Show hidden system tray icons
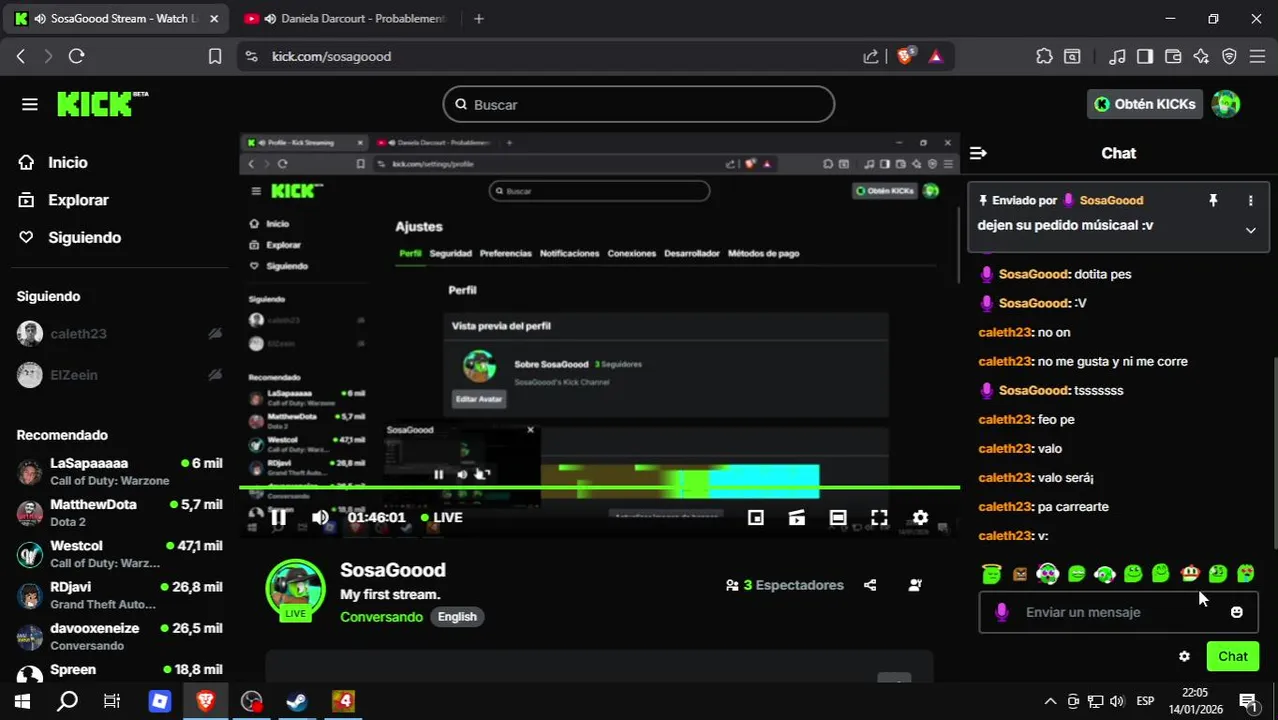1278x720 pixels. pyautogui.click(x=1049, y=701)
